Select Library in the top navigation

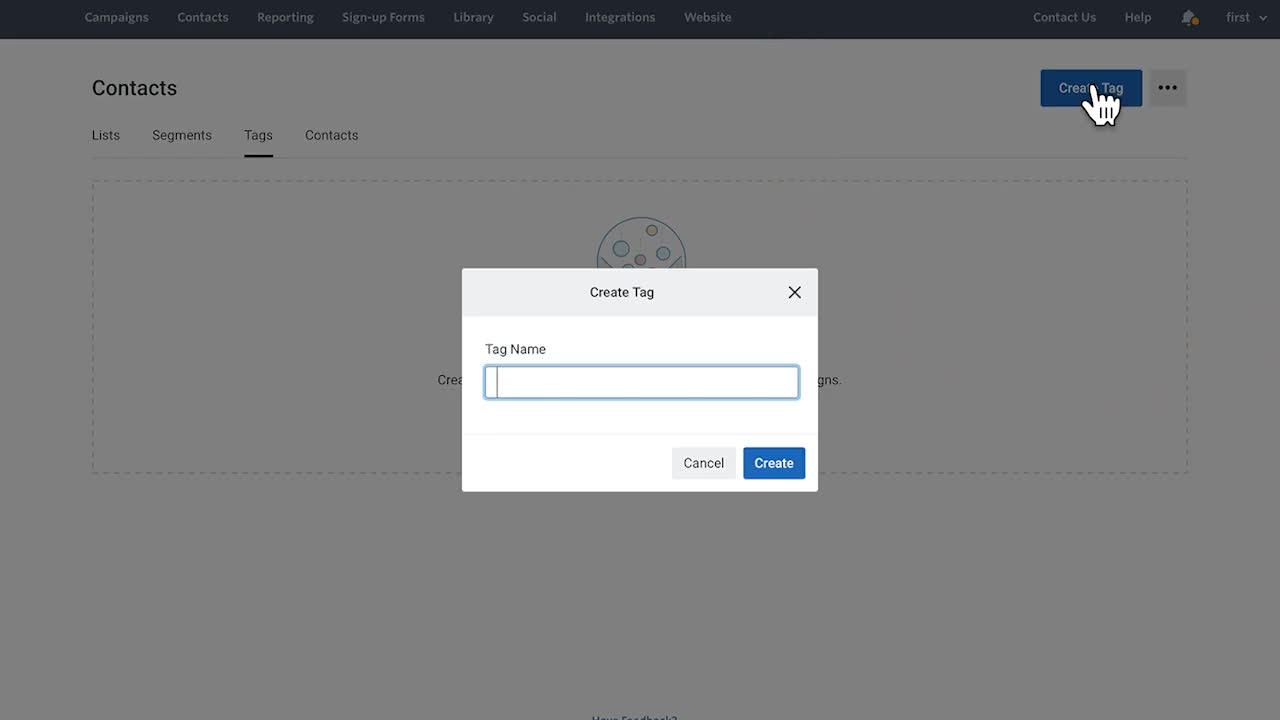473,17
